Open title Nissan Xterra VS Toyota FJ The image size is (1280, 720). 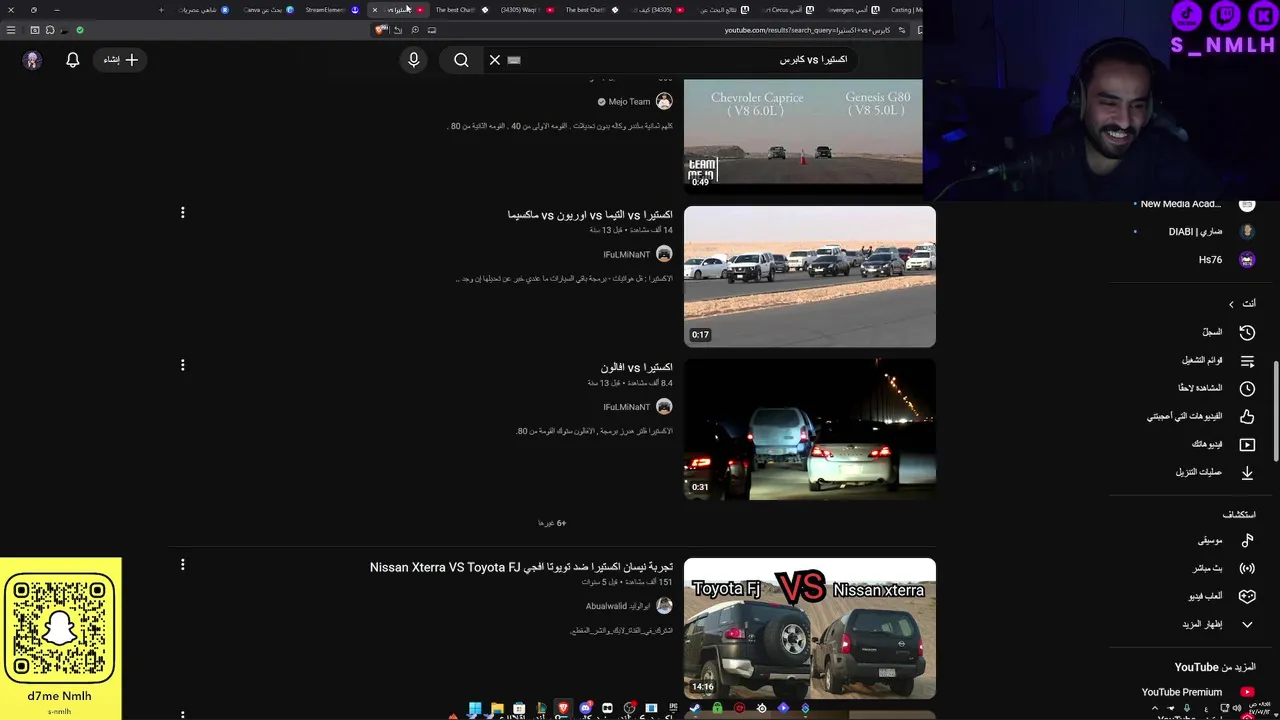(x=521, y=567)
